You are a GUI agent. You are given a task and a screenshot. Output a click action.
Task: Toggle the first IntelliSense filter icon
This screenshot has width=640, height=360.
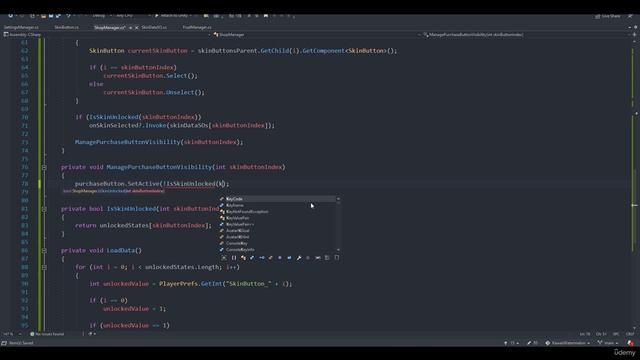(224, 258)
